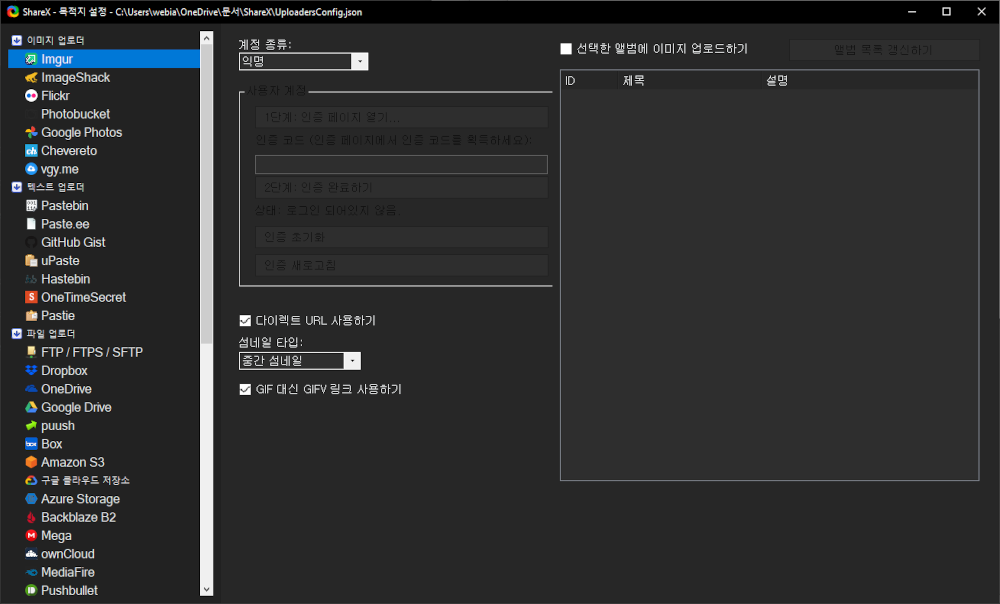The height and width of the screenshot is (604, 1000).
Task: Pick the vgy.me cloud icon
Action: (31, 169)
